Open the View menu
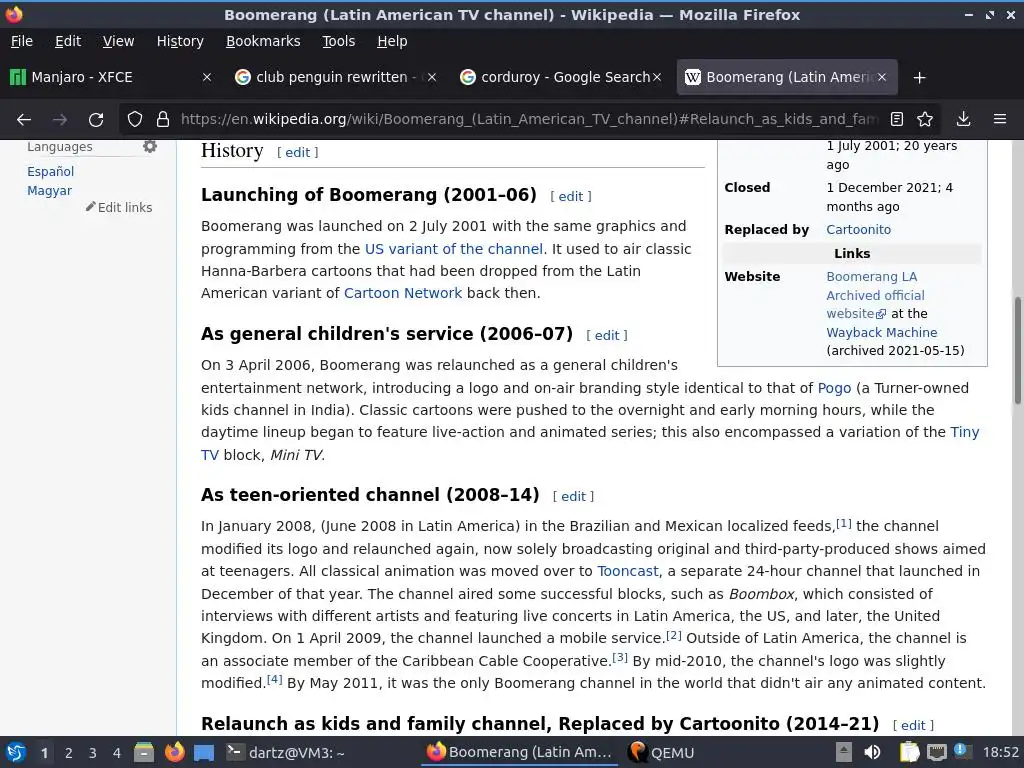Image resolution: width=1024 pixels, height=768 pixels. [118, 41]
